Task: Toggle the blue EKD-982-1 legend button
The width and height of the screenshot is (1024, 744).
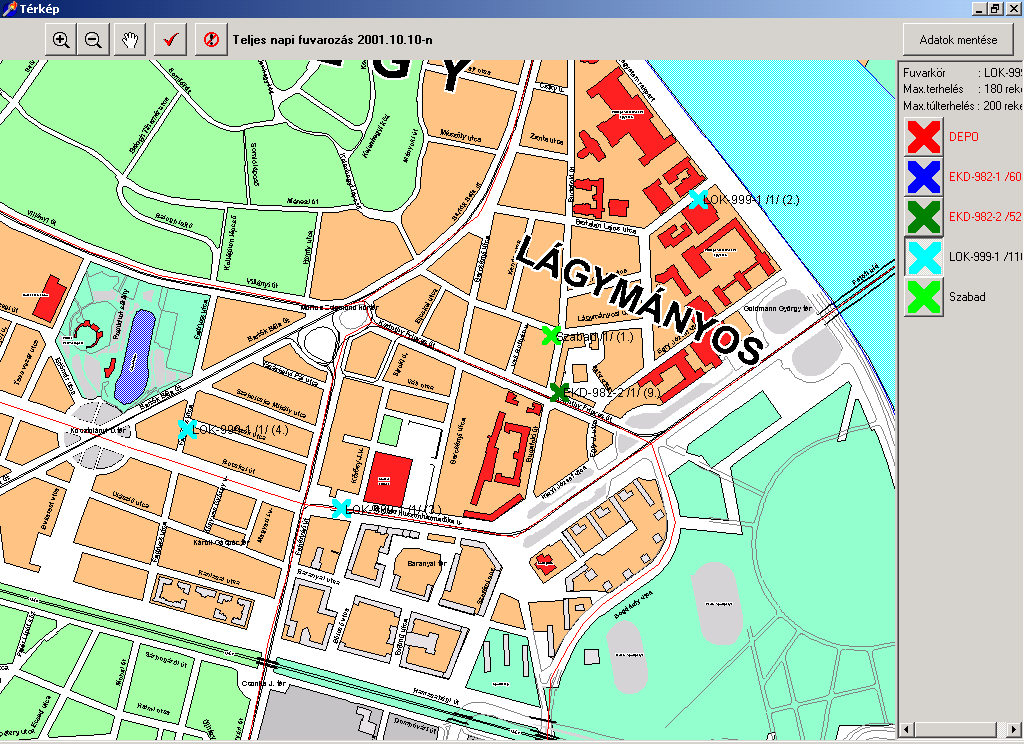Action: (x=924, y=176)
